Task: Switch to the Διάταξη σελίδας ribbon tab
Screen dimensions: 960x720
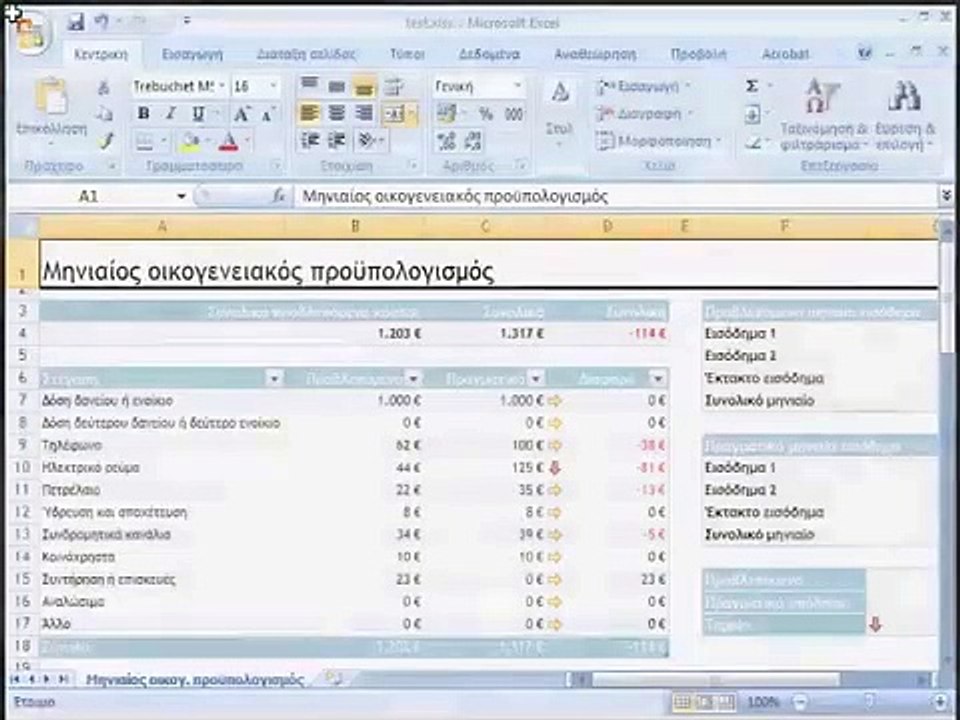Action: (x=306, y=54)
